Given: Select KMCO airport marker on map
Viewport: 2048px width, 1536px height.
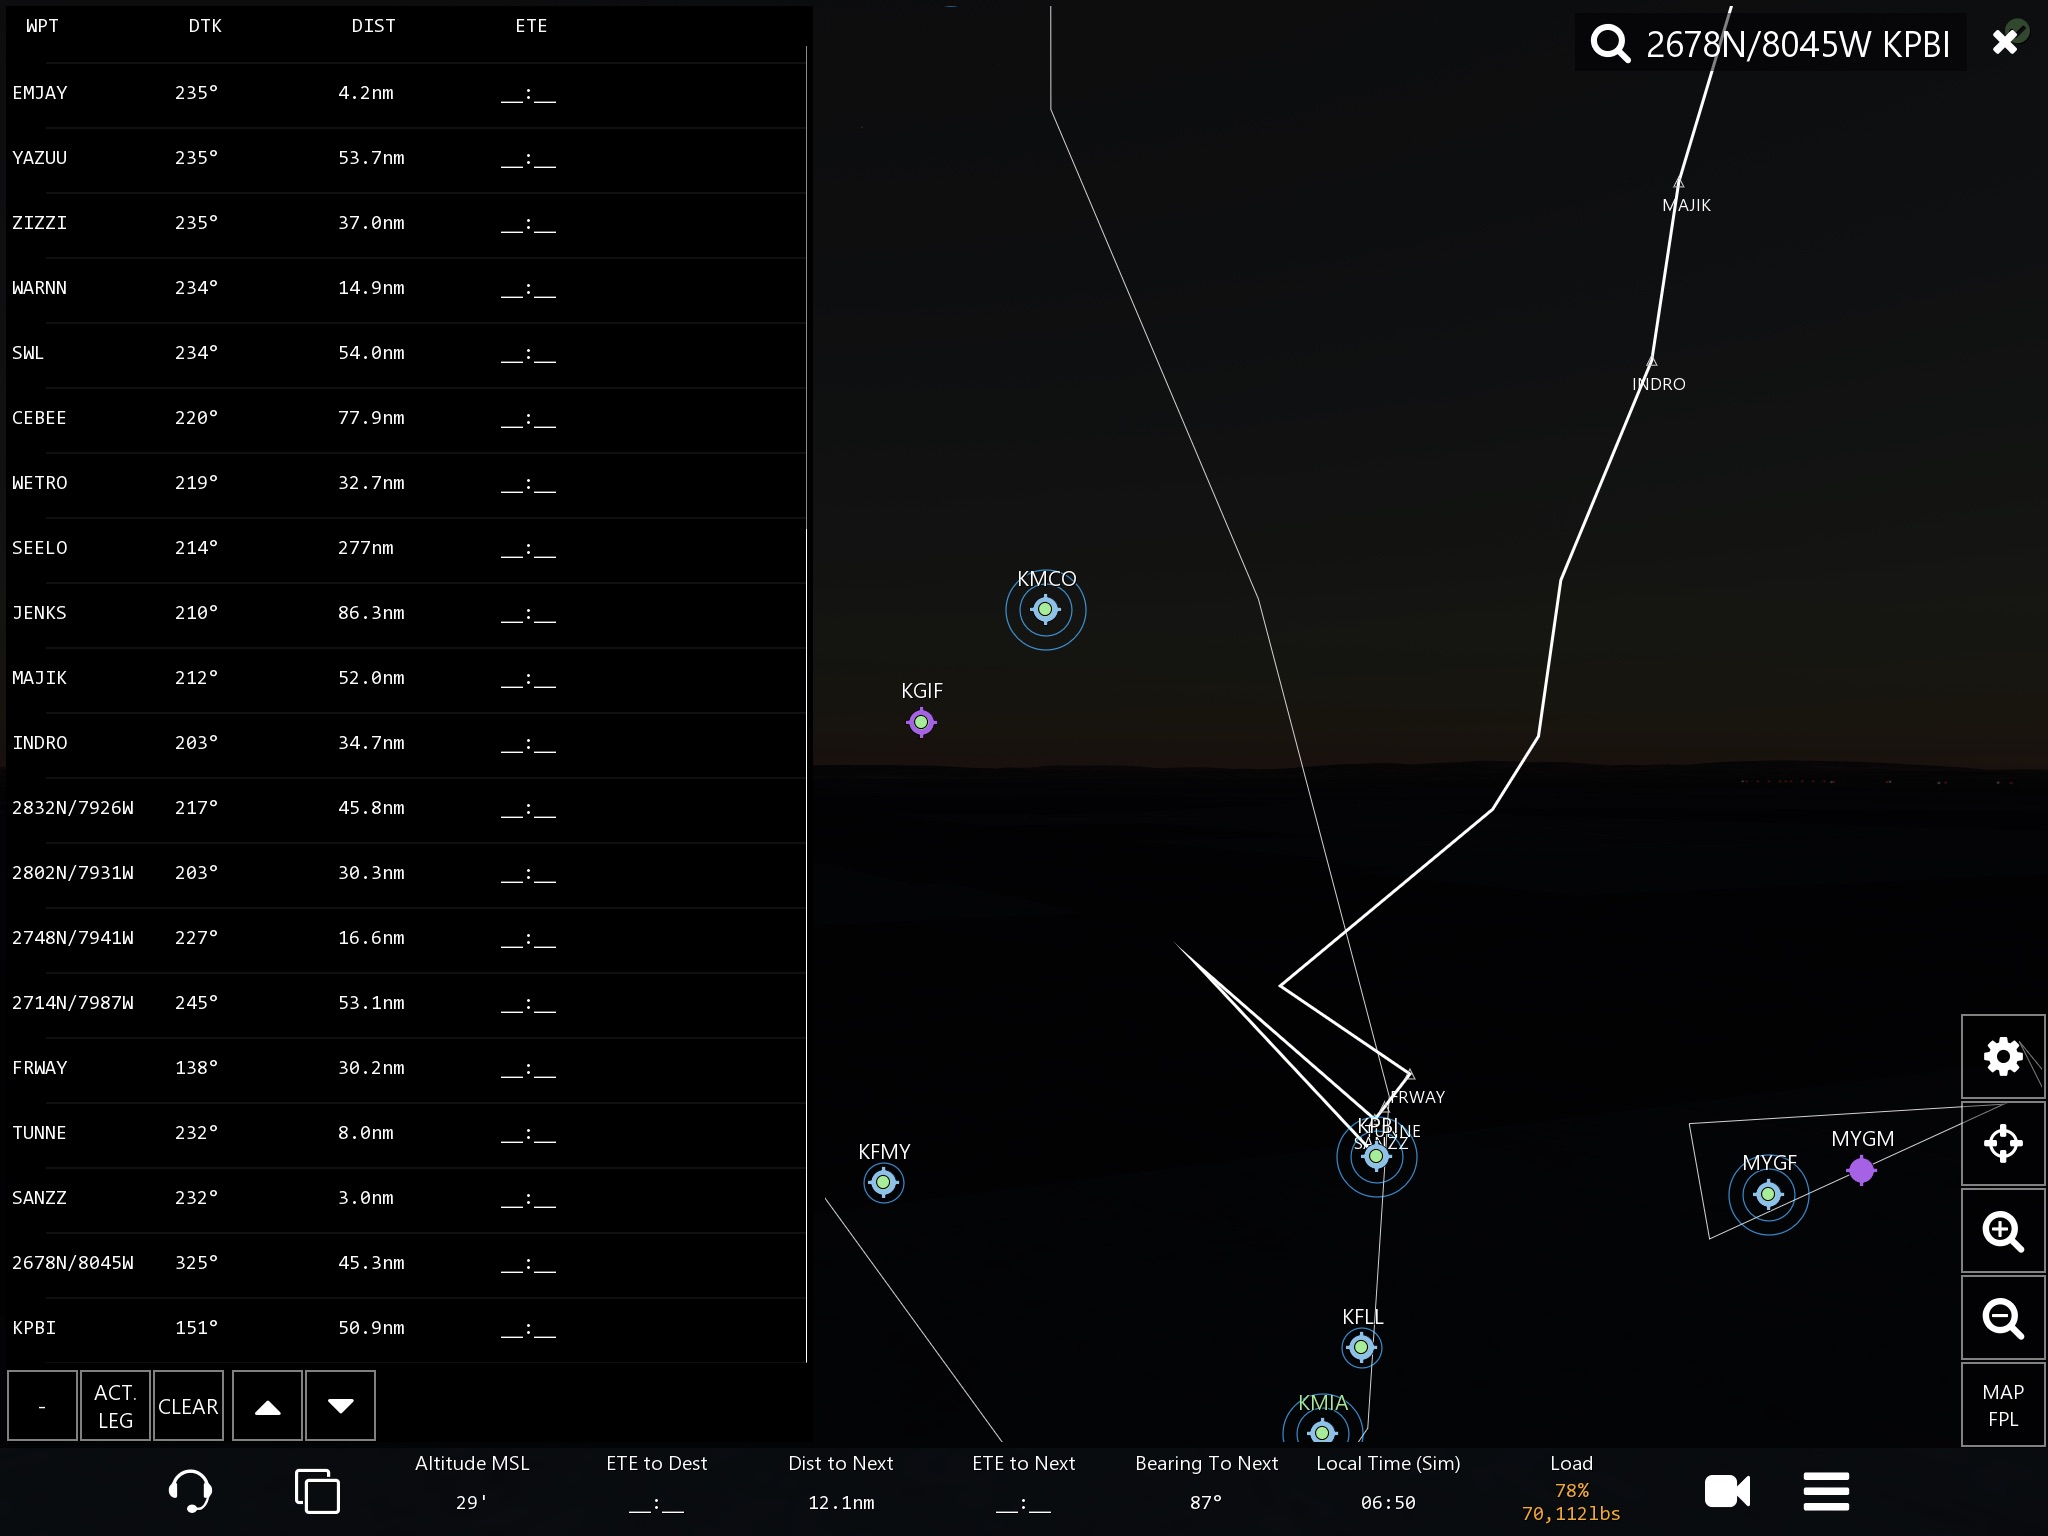Looking at the screenshot, I should click(1045, 609).
